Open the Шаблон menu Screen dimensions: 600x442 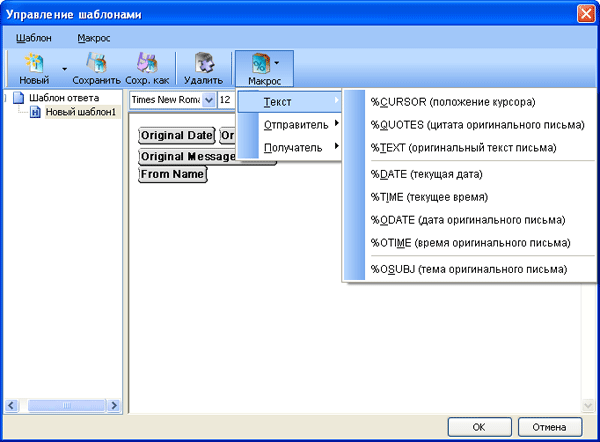[x=34, y=38]
